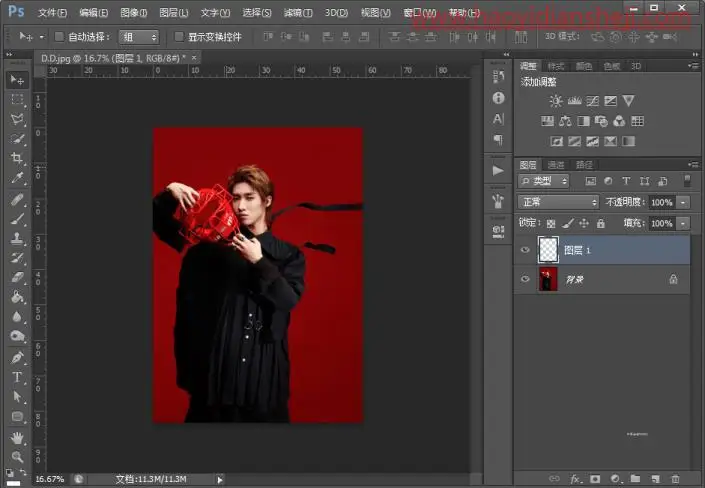This screenshot has height=488, width=705.
Task: Open the Actions panel play icon
Action: pos(498,170)
